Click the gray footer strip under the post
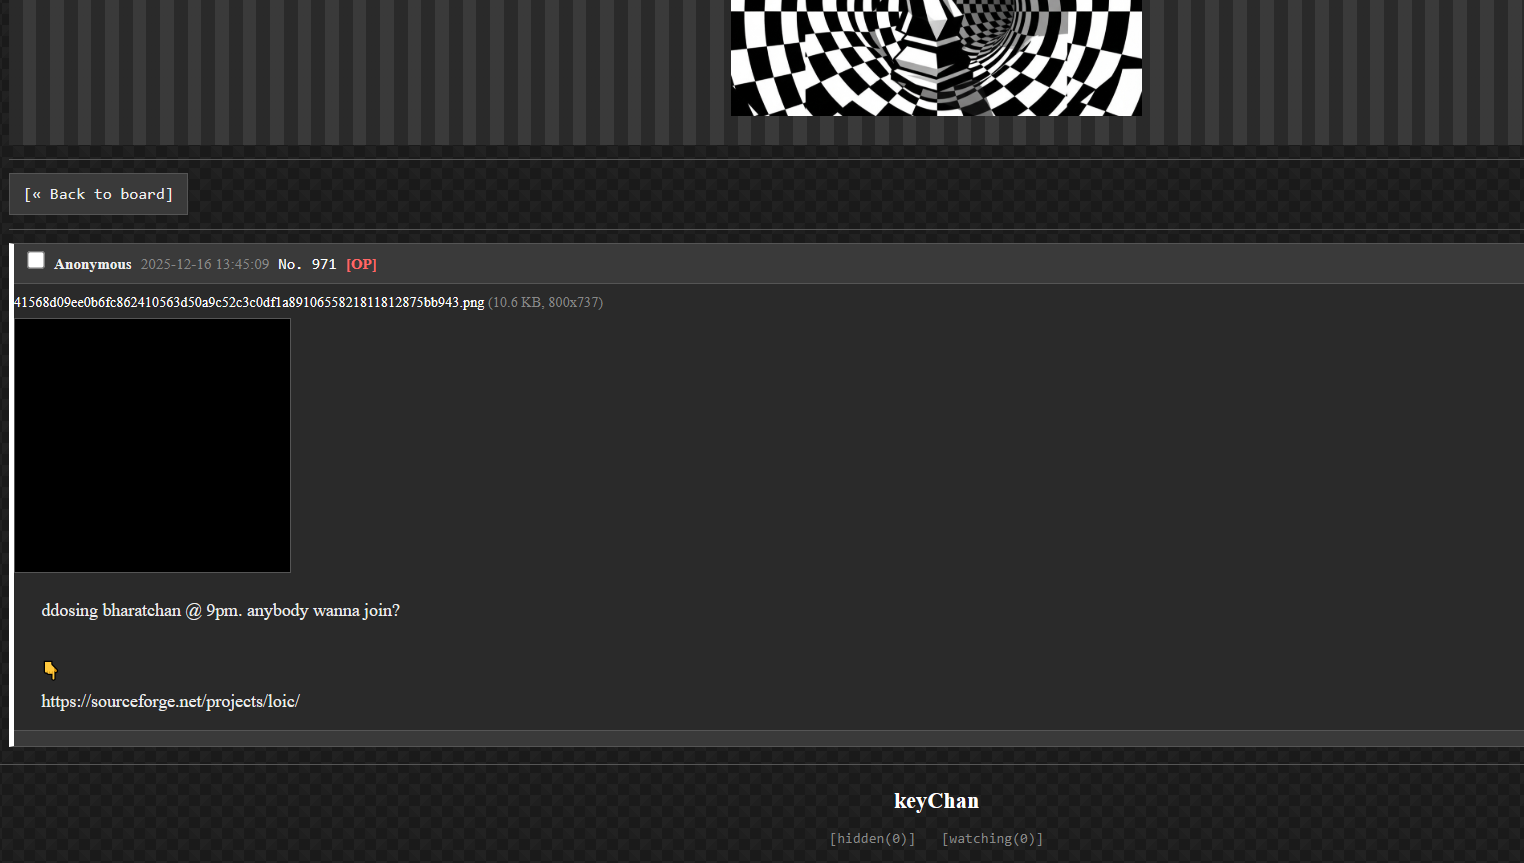This screenshot has width=1524, height=863. (x=768, y=738)
